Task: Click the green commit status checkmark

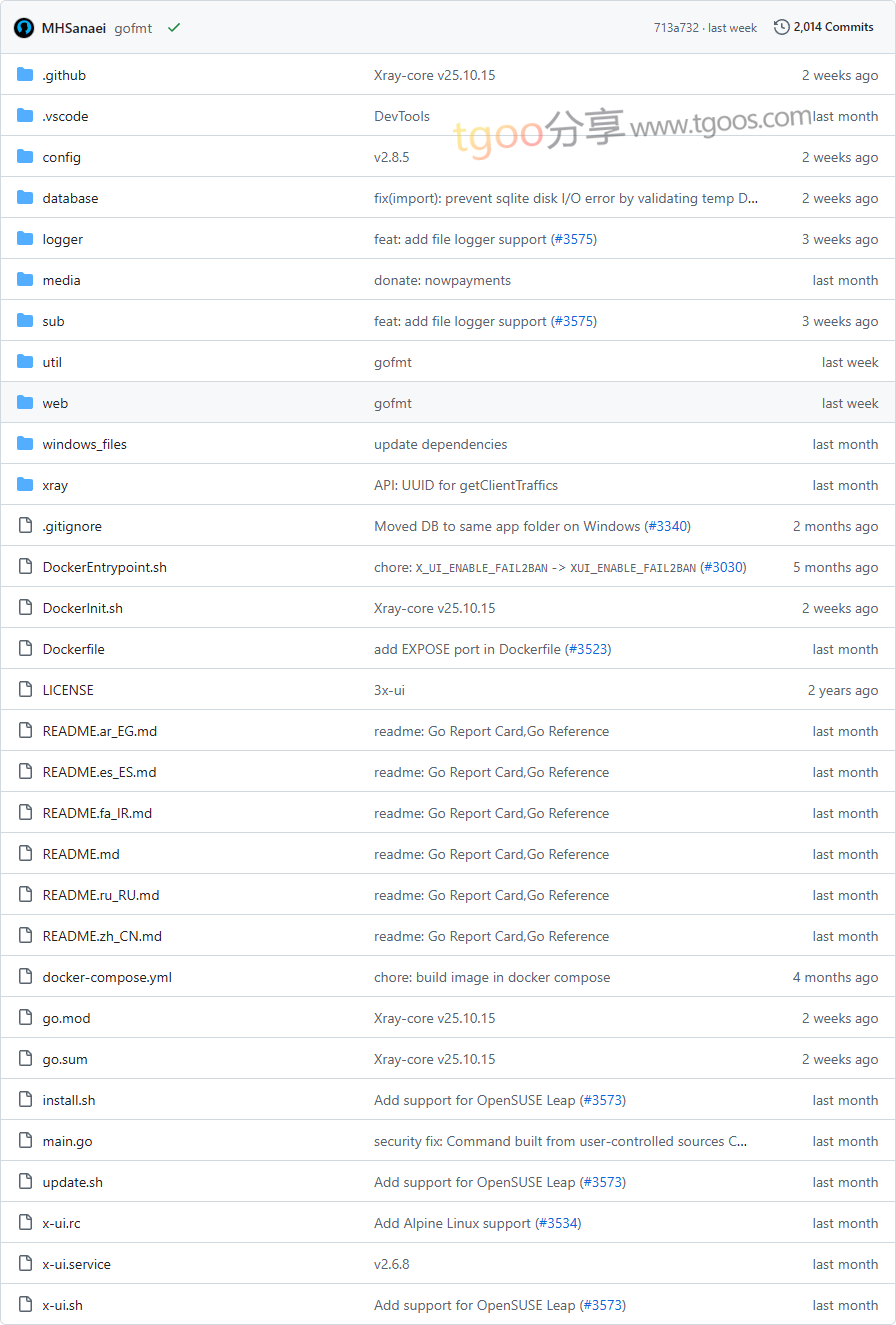Action: [x=174, y=28]
